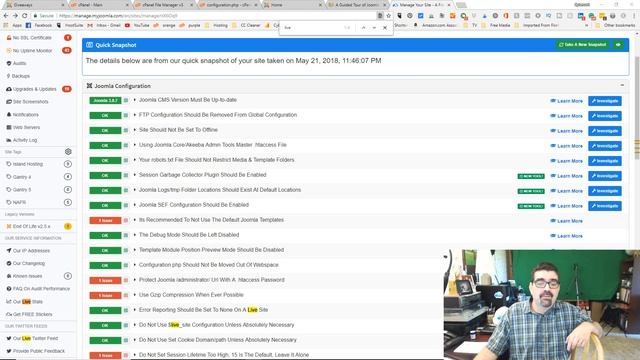Open Provide Public Feedback link
This screenshot has height=360, width=640.
(36, 351)
